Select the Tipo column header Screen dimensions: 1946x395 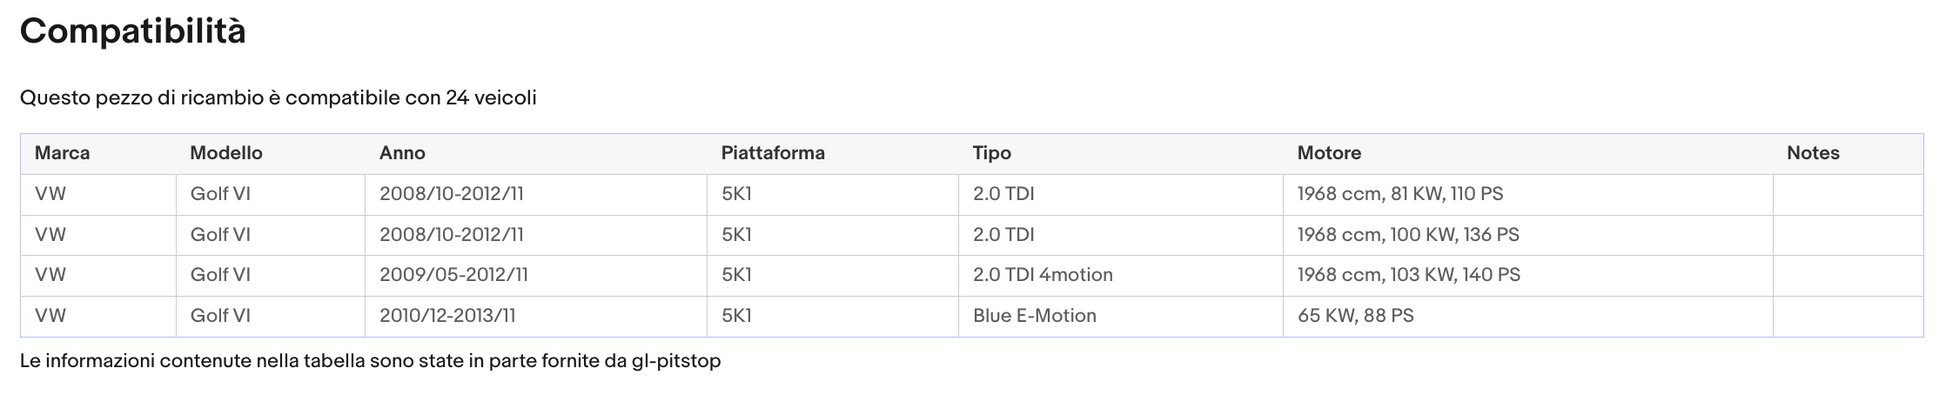pos(1120,154)
